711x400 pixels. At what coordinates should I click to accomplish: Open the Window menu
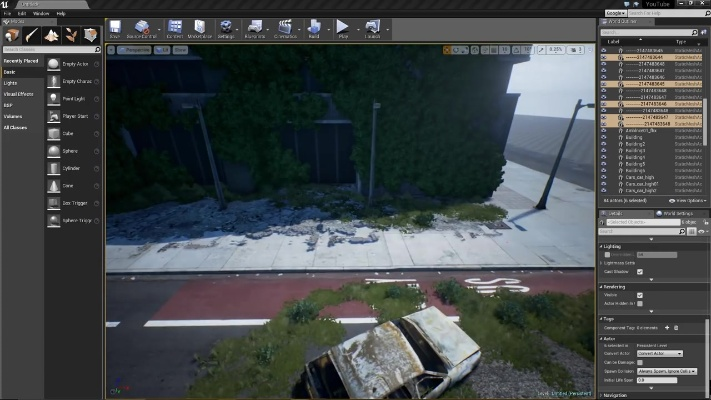click(41, 13)
